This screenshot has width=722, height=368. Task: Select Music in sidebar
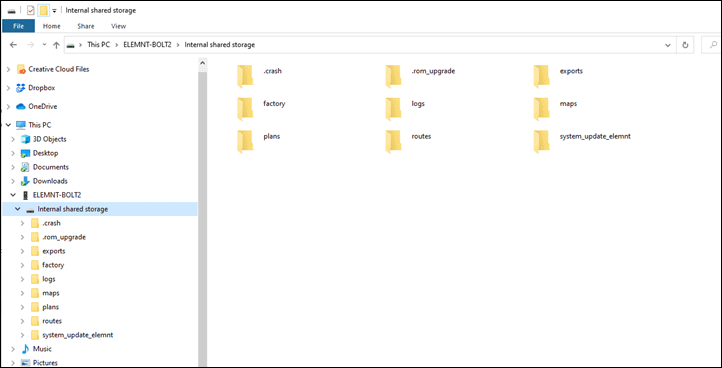pyautogui.click(x=42, y=349)
